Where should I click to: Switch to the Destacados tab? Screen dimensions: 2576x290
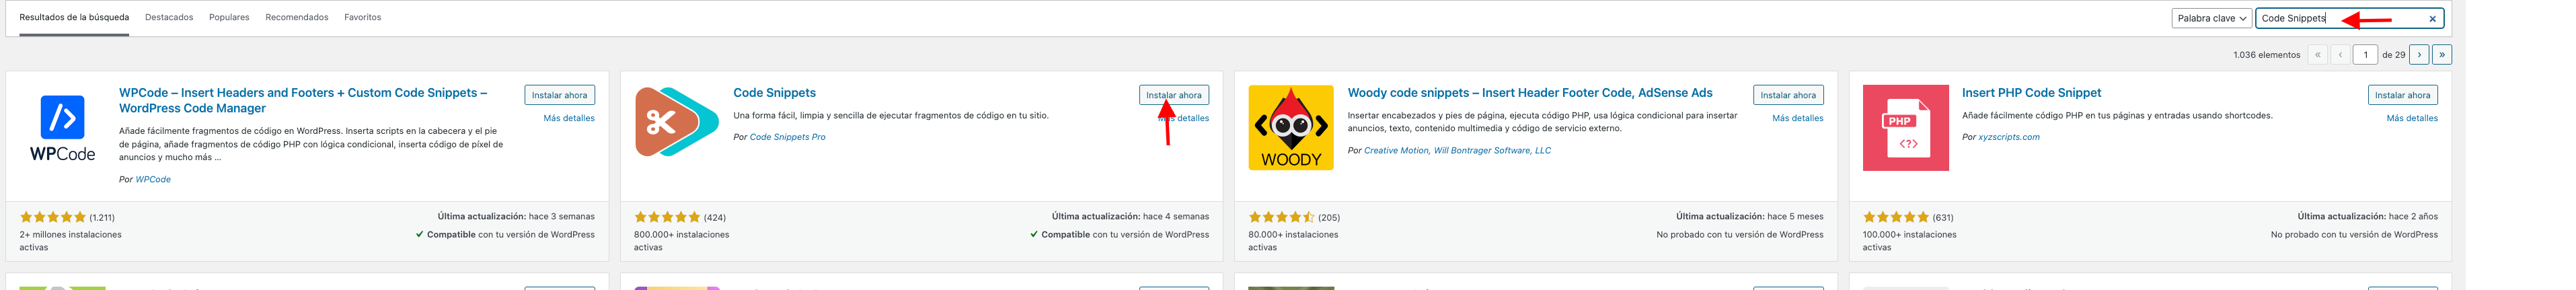coord(169,18)
